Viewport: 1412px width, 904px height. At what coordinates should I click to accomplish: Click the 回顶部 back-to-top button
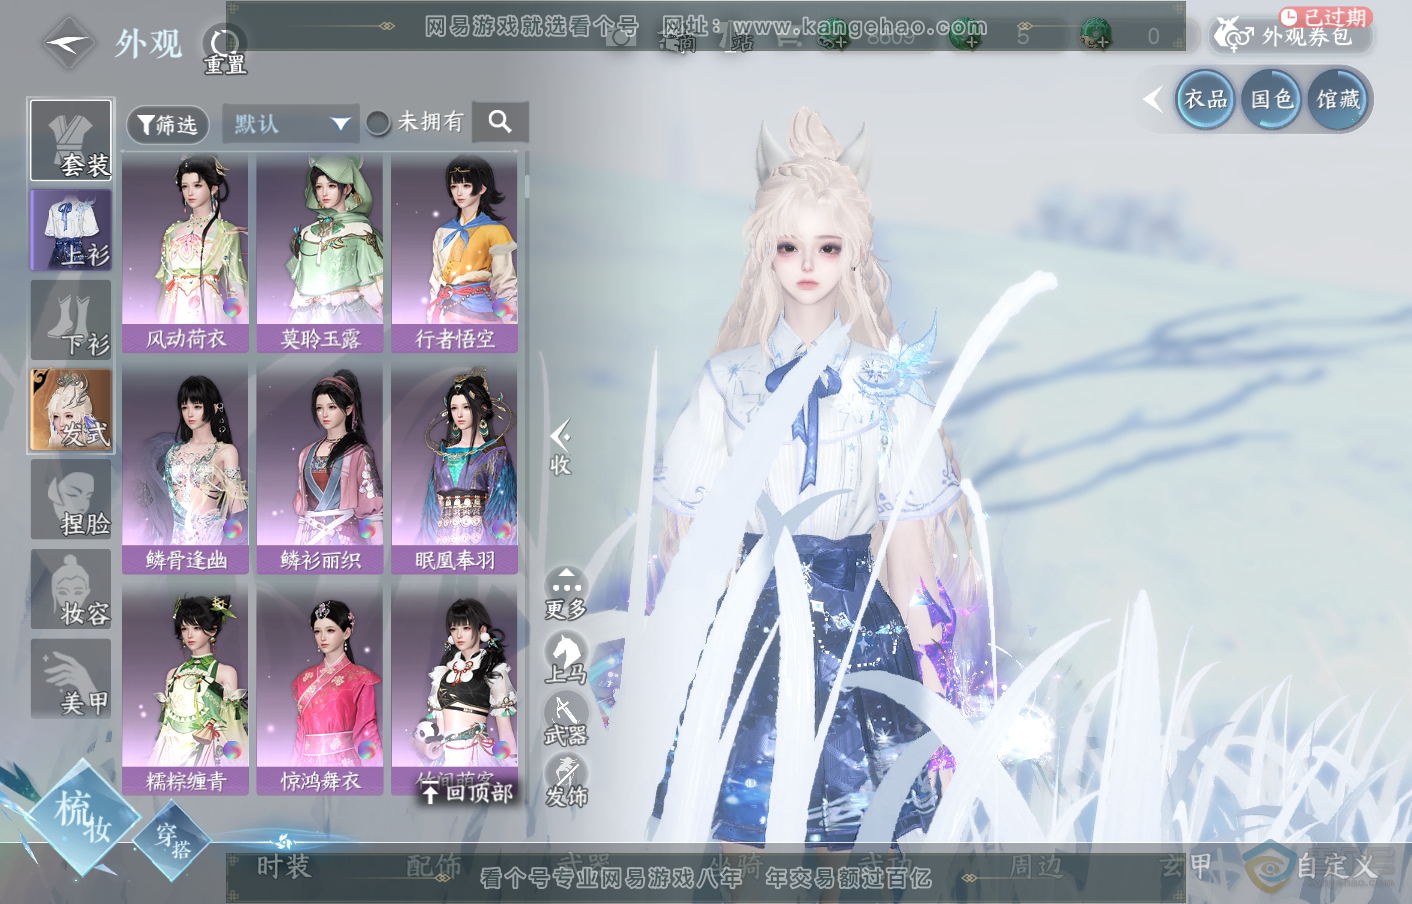467,793
